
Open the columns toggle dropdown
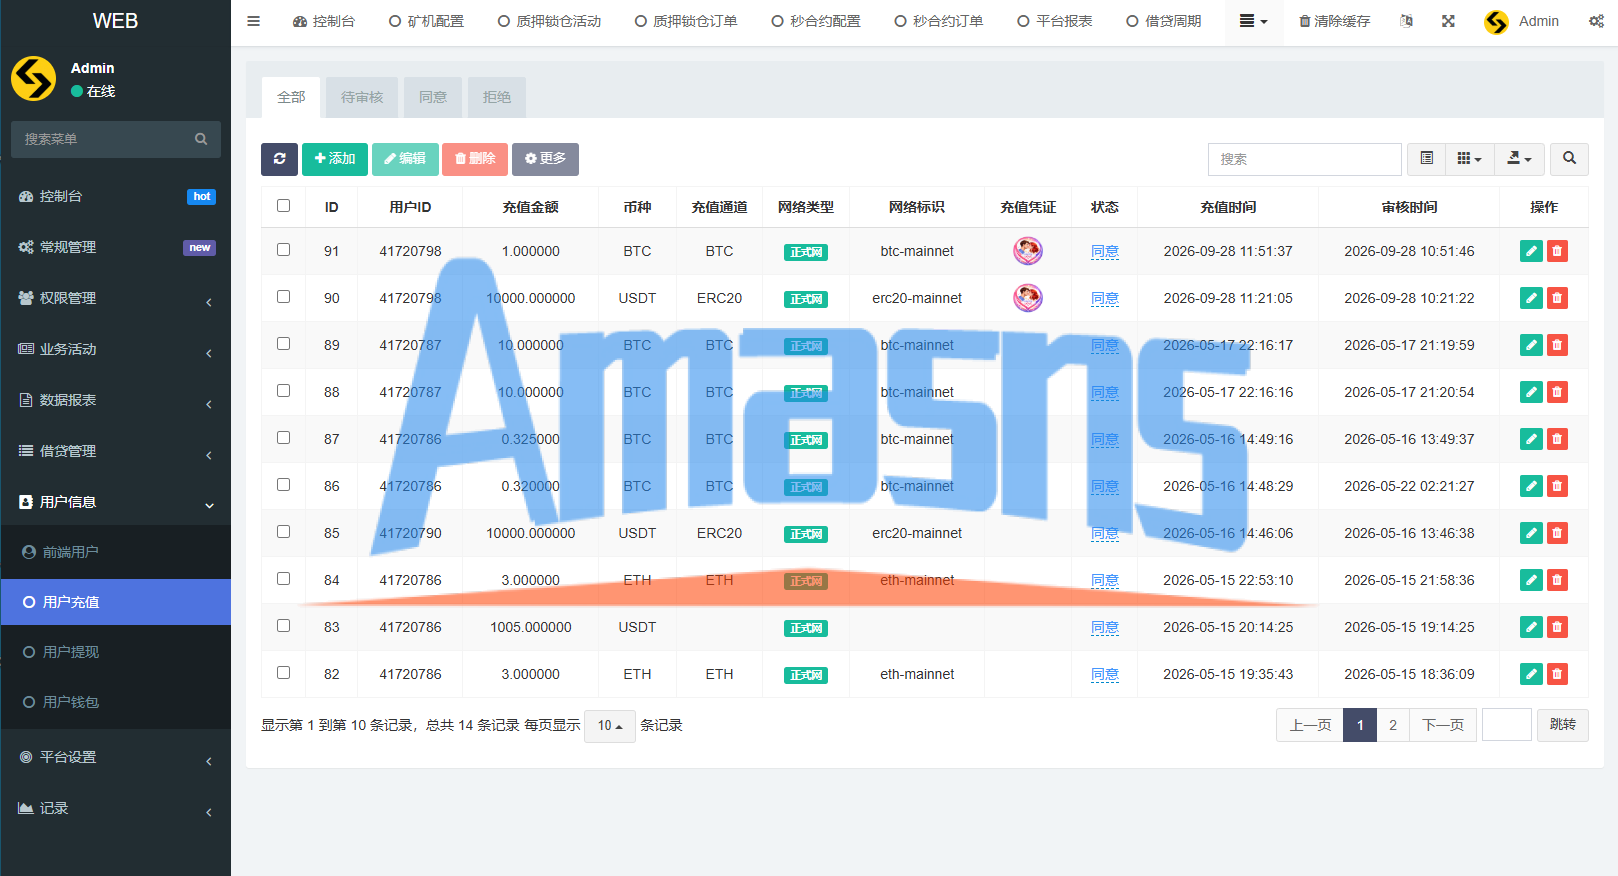pyautogui.click(x=1469, y=159)
